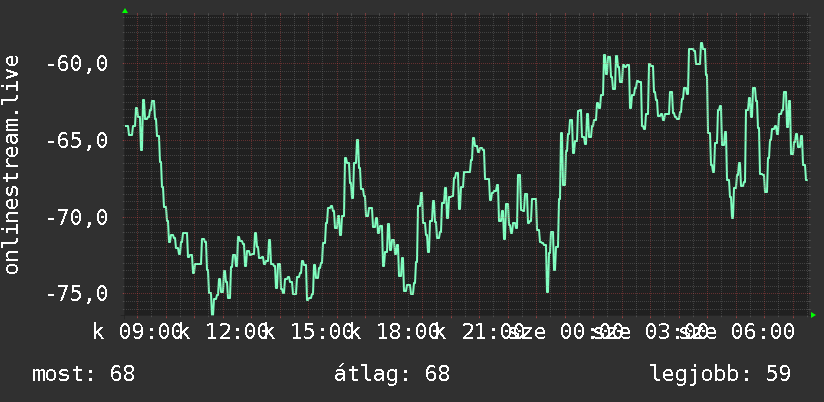This screenshot has height=402, width=824.
Task: Click the -75,0 y-axis label
Action: pyautogui.click(x=77, y=294)
